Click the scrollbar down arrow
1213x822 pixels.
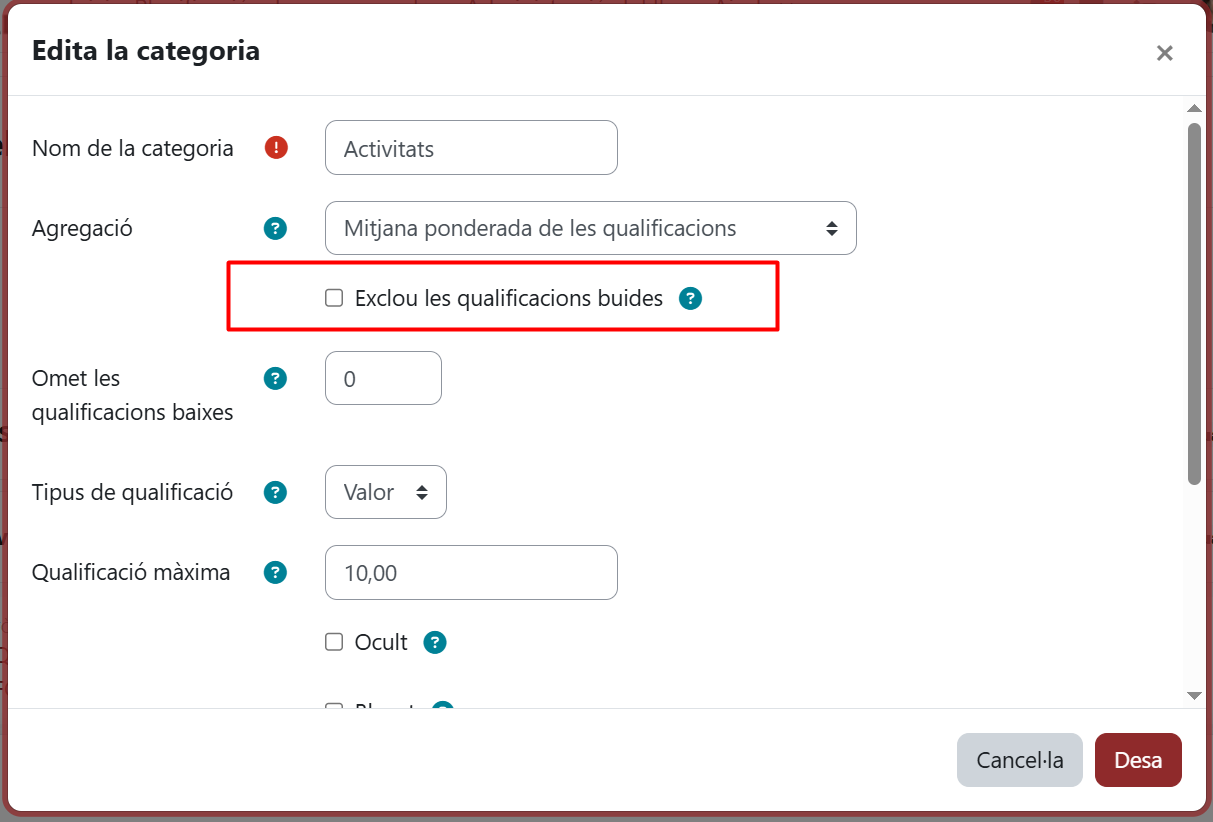tap(1193, 695)
